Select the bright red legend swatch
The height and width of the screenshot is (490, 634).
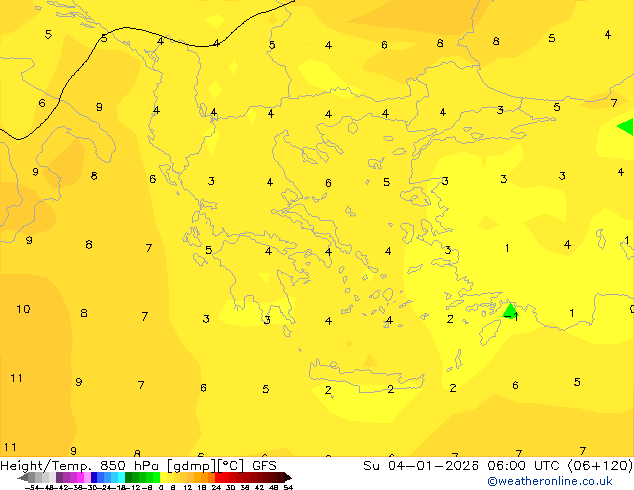coord(218,477)
